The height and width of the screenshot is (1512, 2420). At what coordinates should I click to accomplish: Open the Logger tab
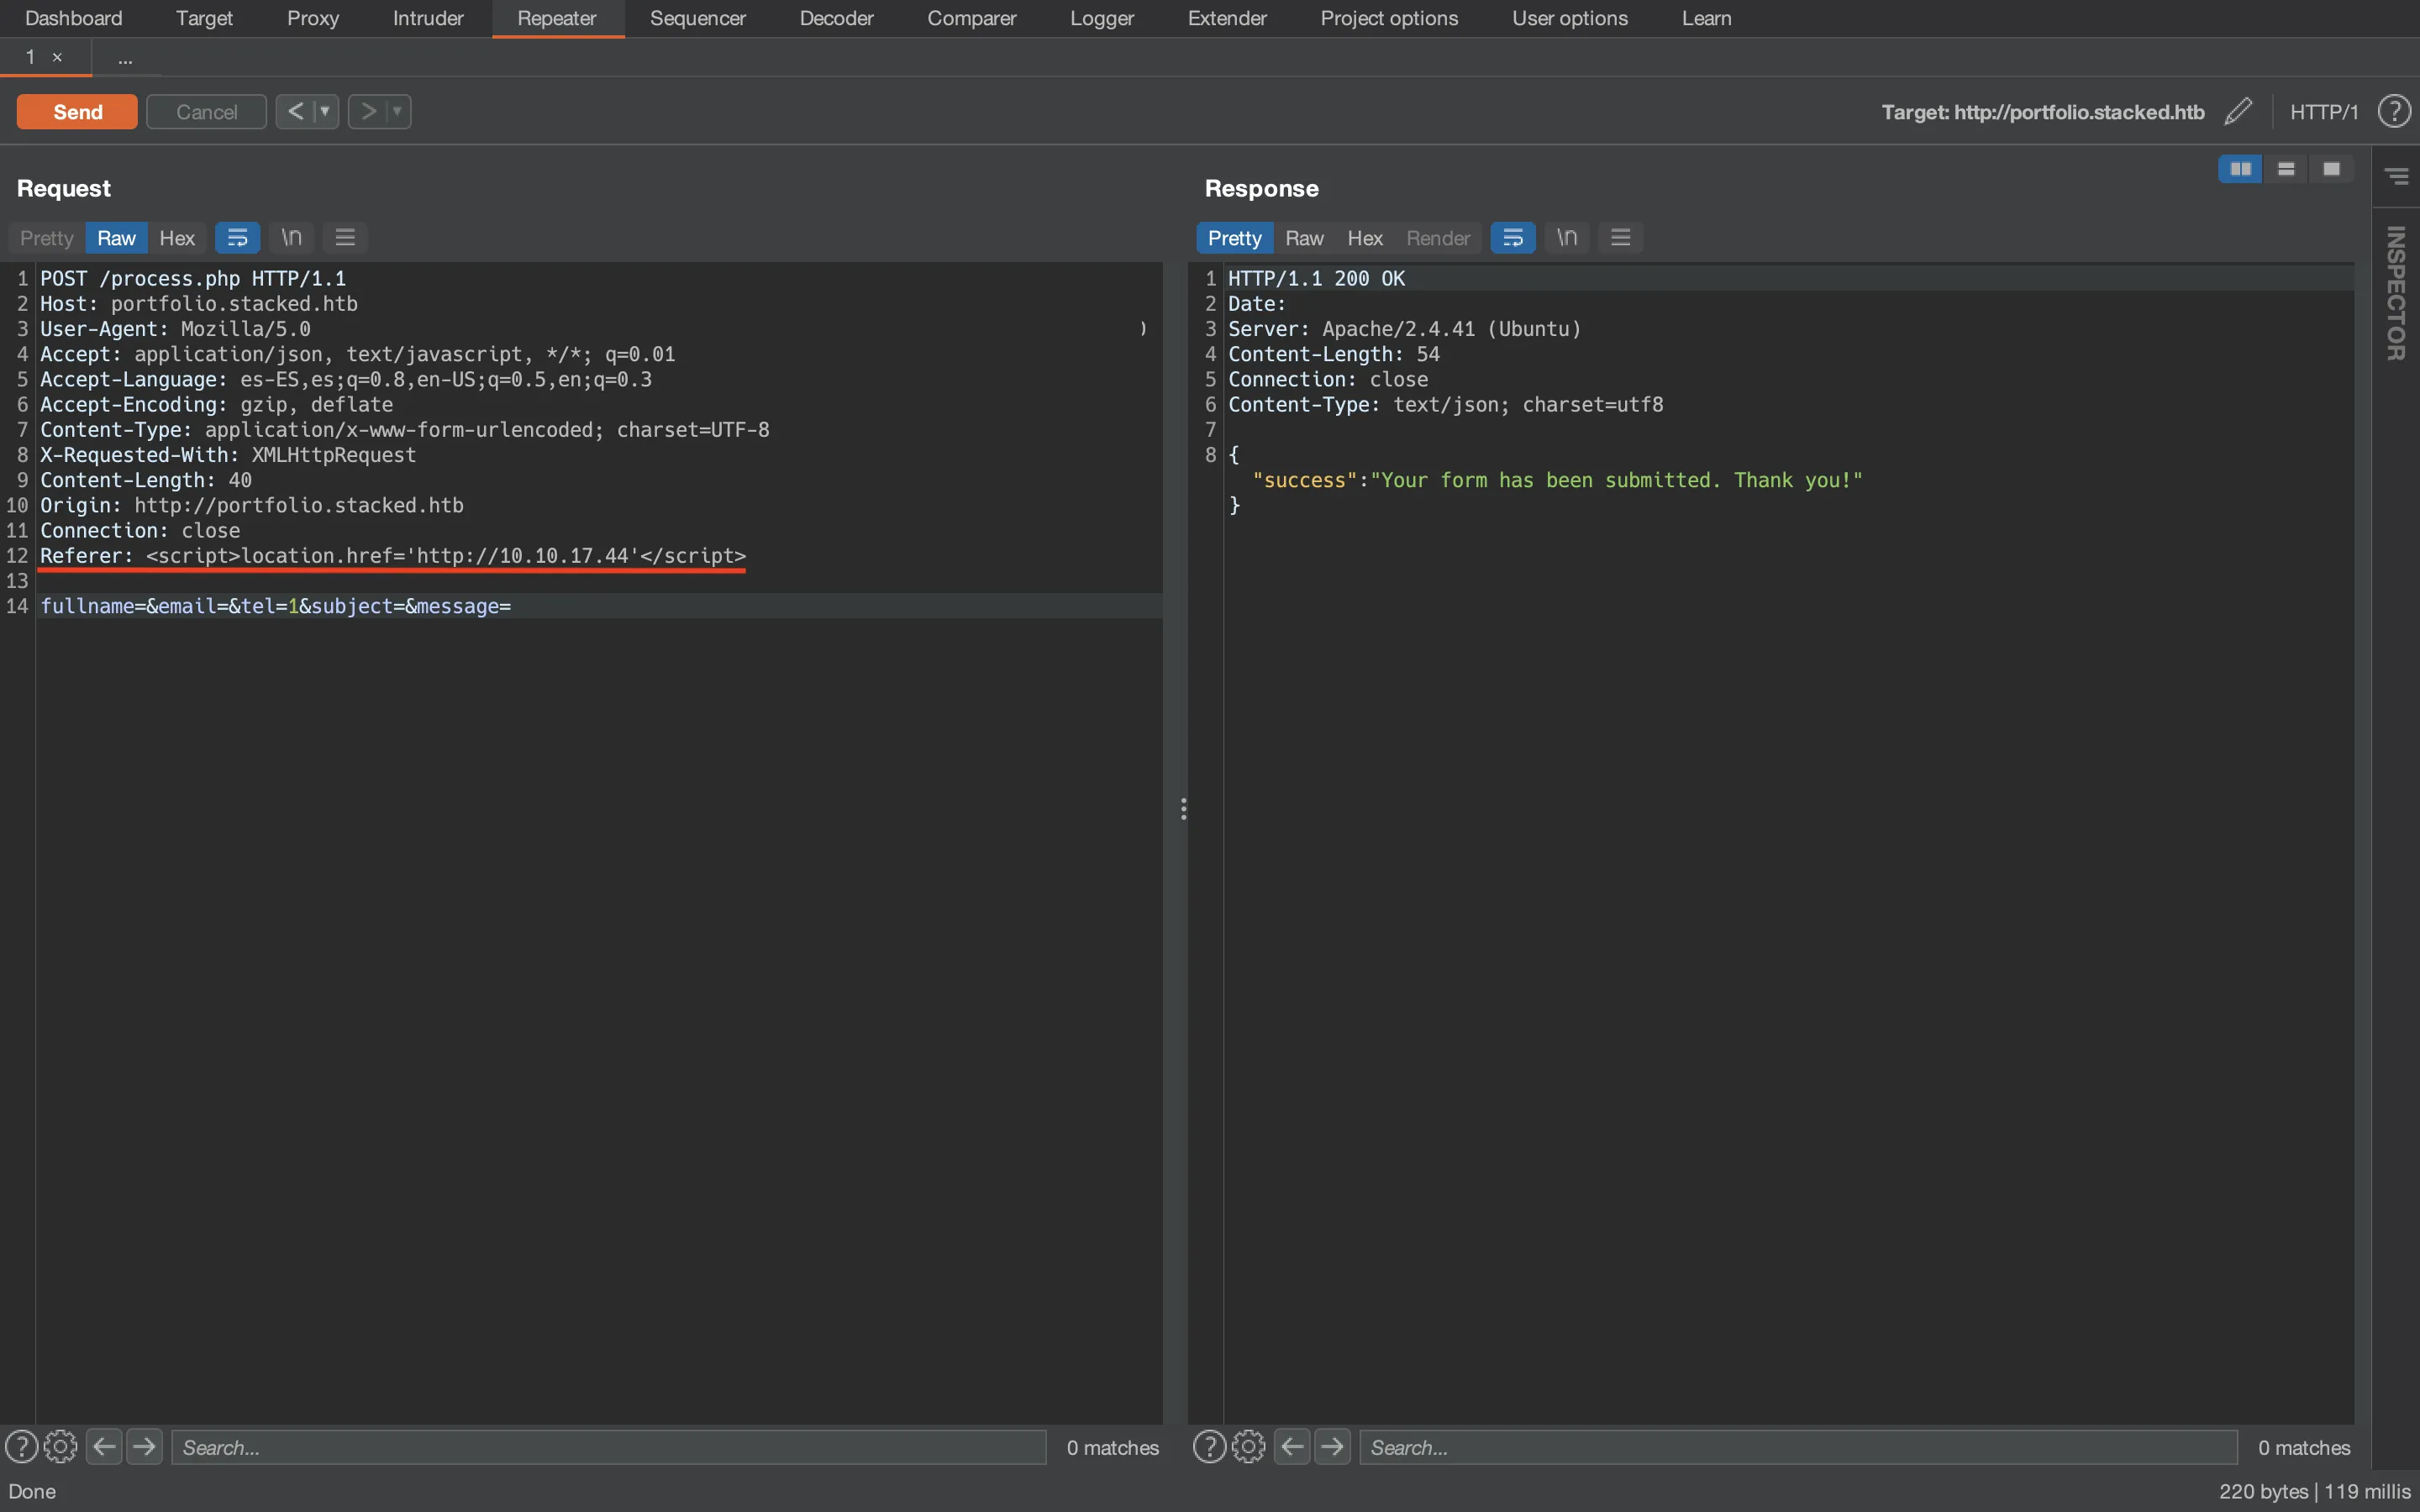click(1101, 18)
